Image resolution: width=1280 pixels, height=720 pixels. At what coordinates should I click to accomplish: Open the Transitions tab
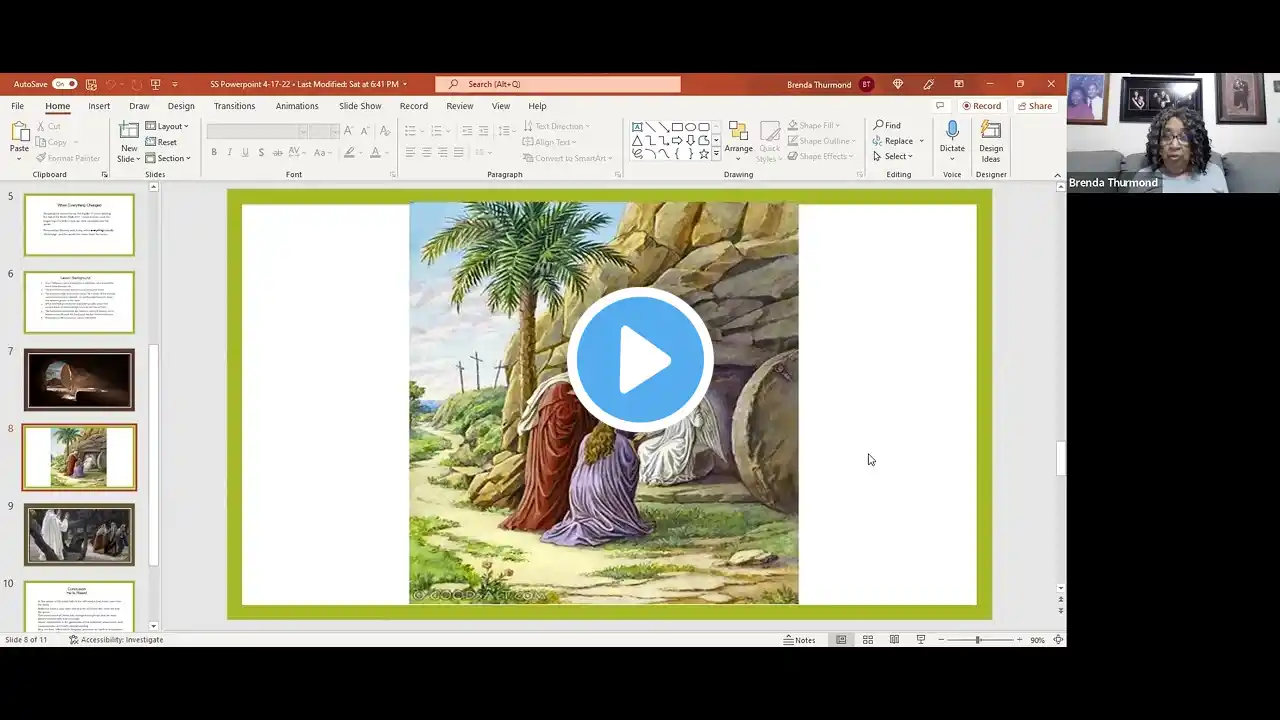234,106
